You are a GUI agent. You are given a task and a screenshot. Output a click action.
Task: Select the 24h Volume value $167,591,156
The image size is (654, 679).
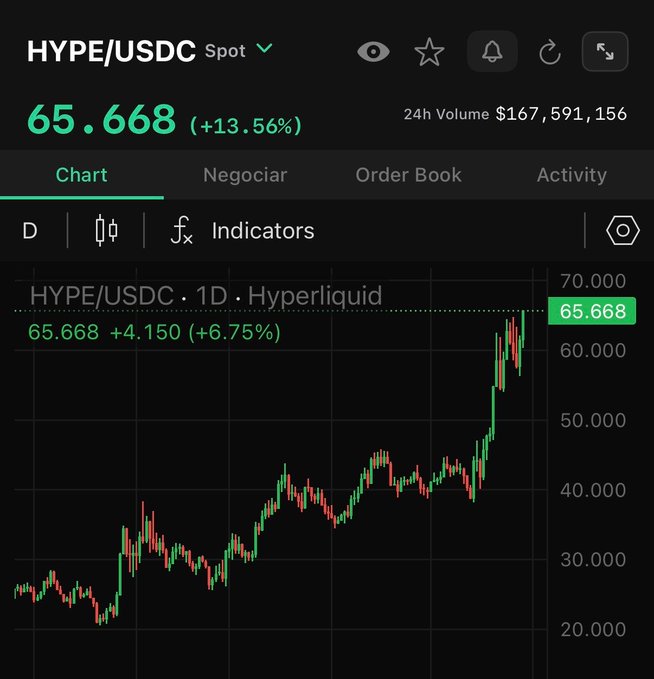(x=561, y=114)
